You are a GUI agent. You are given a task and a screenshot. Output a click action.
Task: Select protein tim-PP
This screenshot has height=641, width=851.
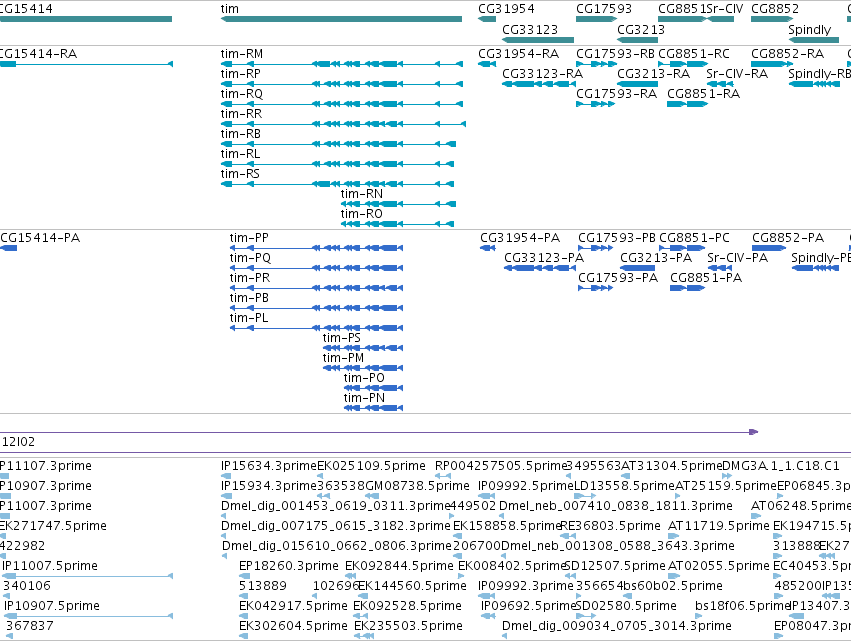tap(316, 248)
